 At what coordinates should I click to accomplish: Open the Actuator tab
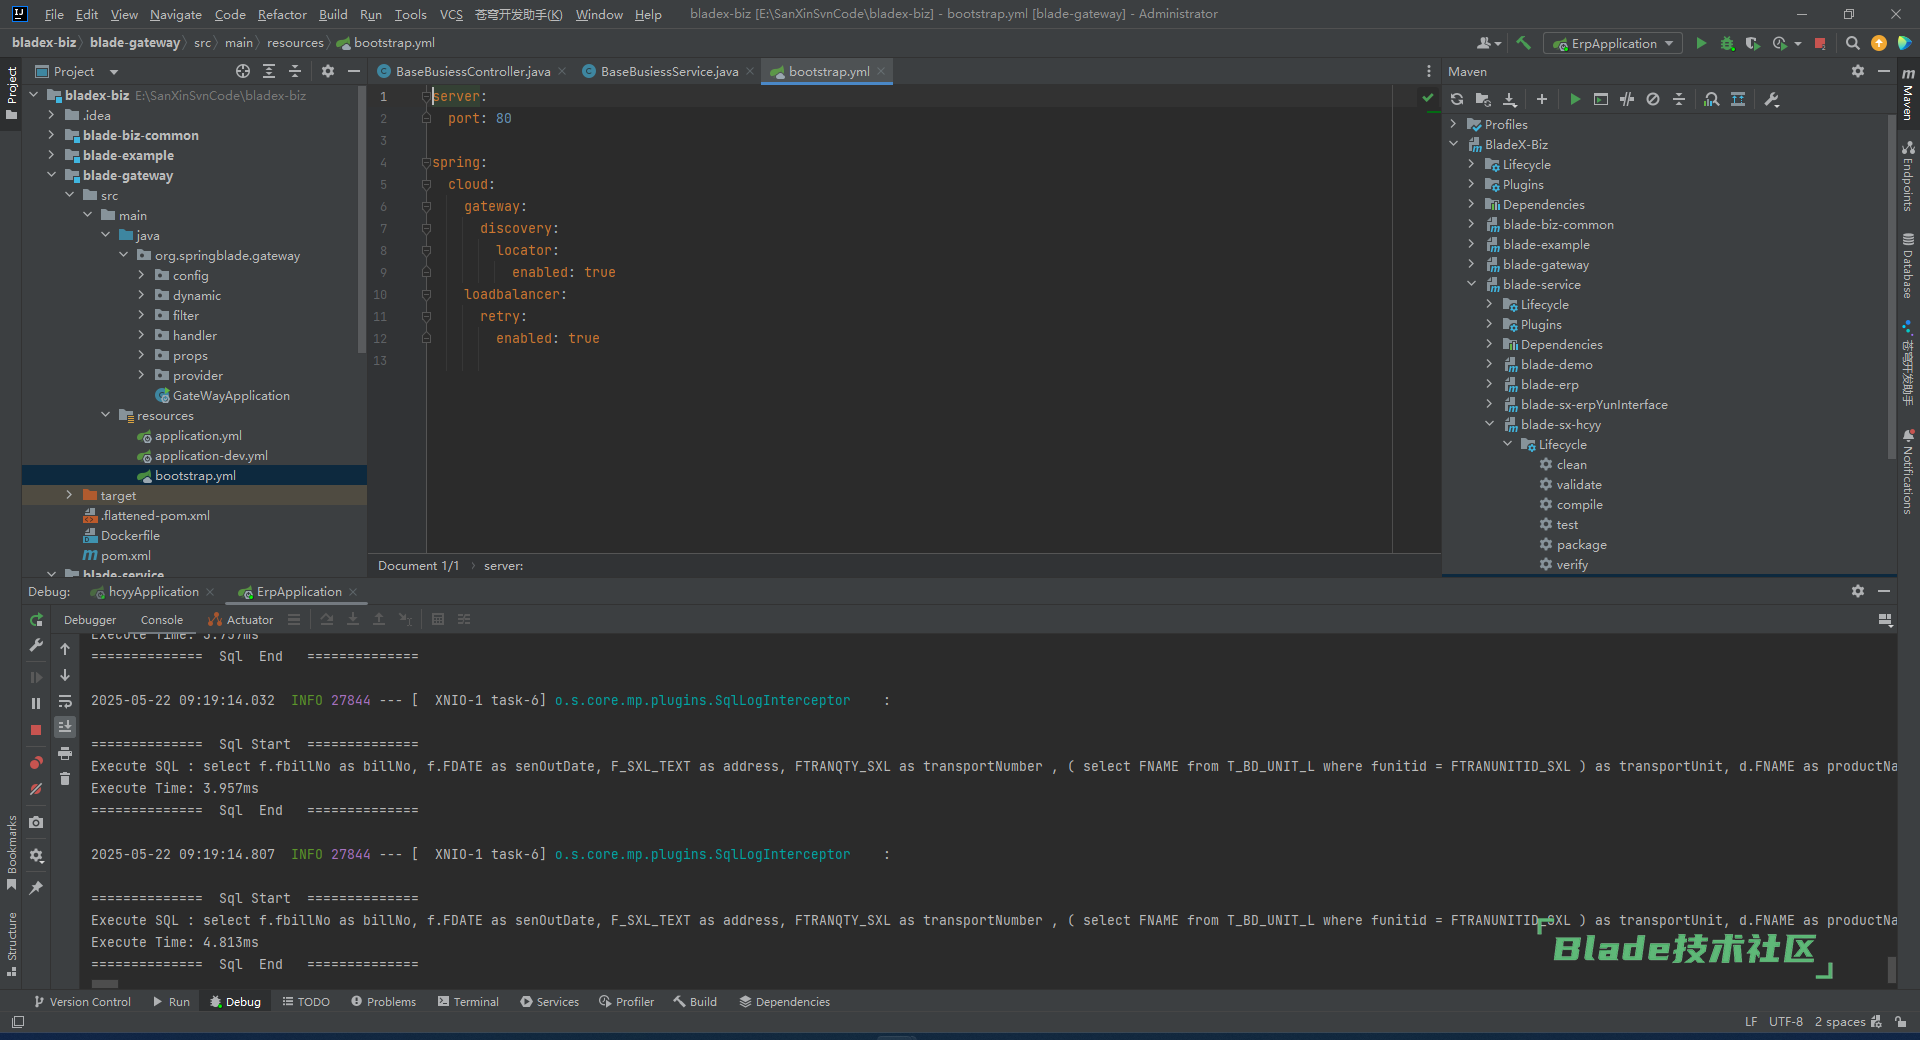pos(241,620)
